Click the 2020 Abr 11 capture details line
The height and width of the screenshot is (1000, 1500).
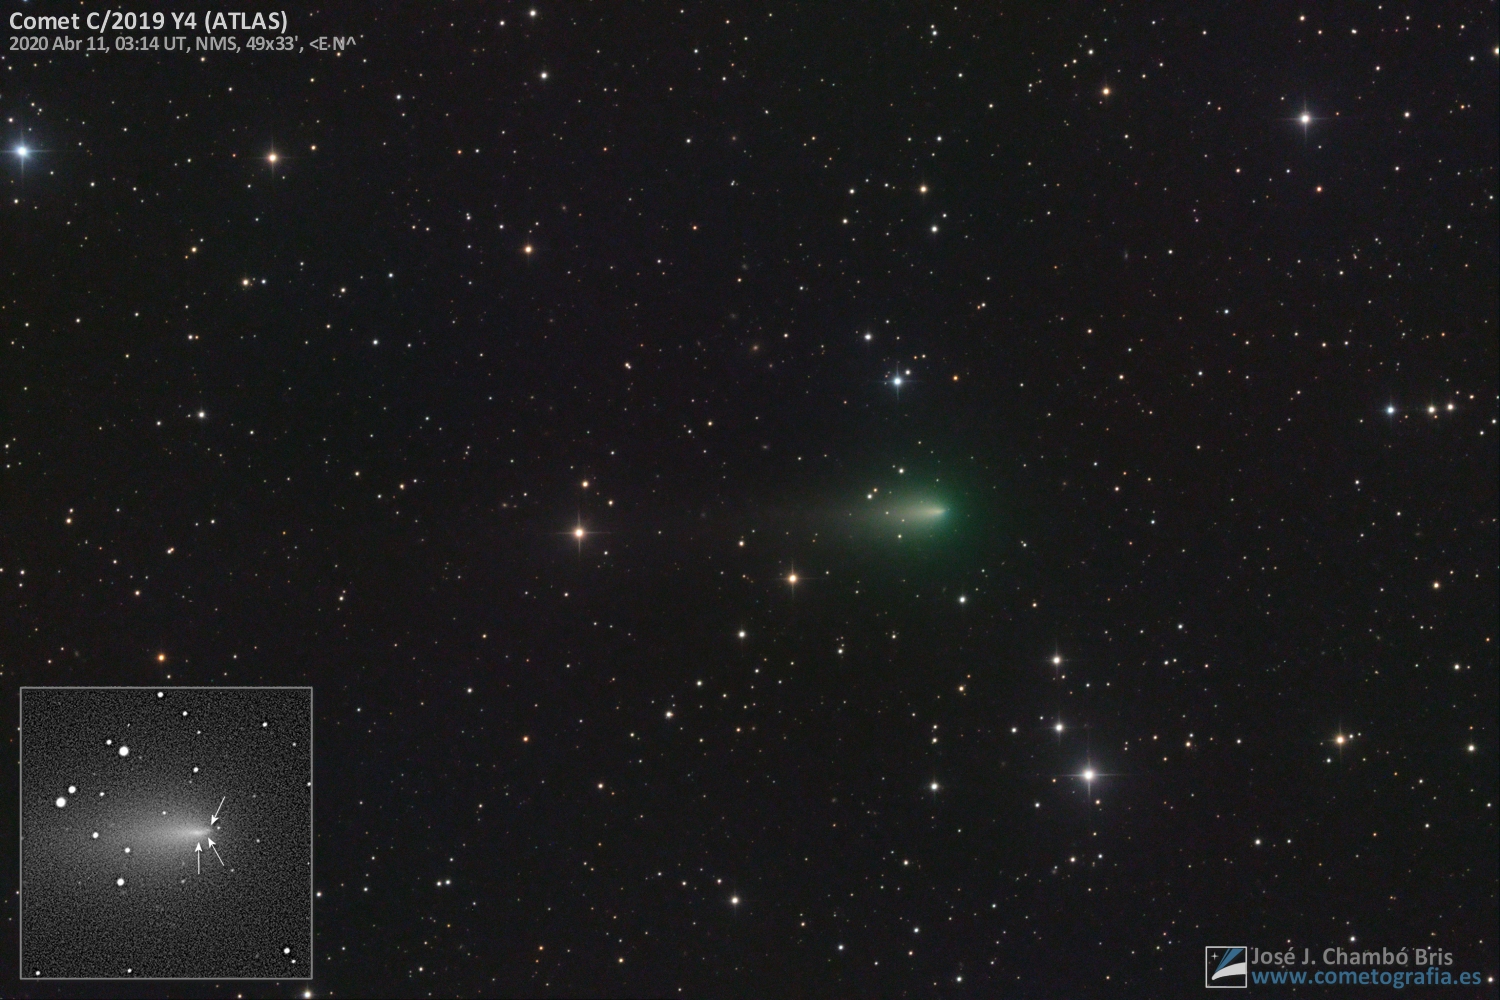pos(184,44)
